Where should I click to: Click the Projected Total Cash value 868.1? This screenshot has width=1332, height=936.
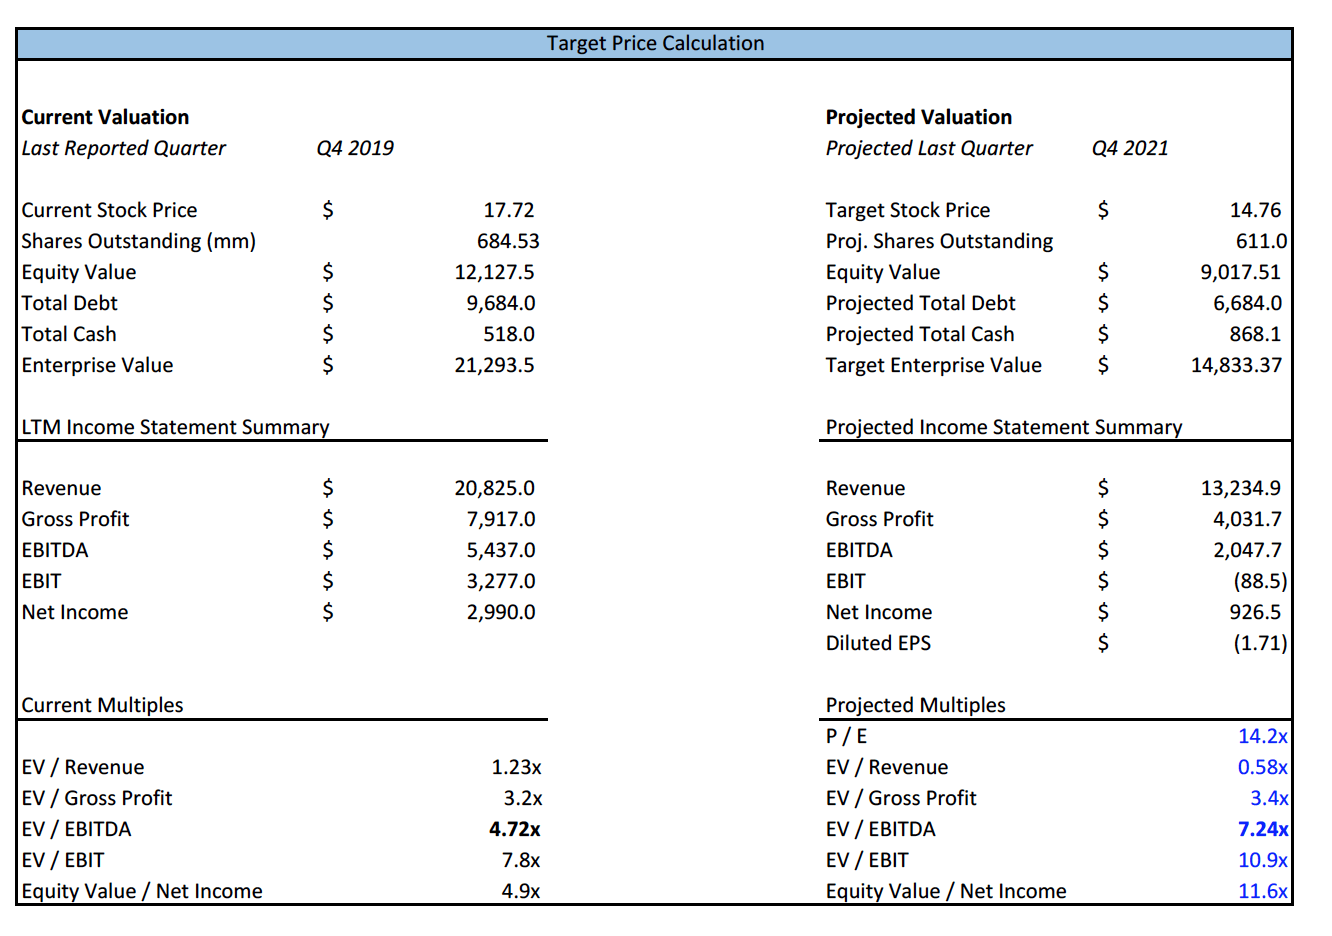(1254, 334)
